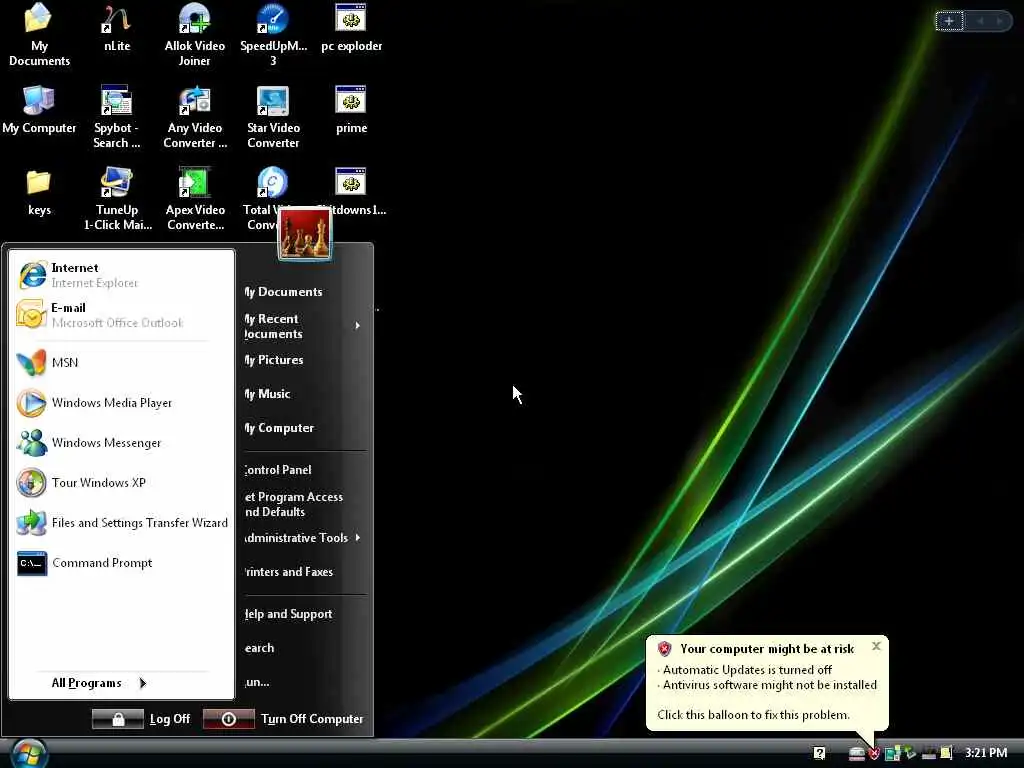Select the Allok Video Joiner shortcut

195,35
